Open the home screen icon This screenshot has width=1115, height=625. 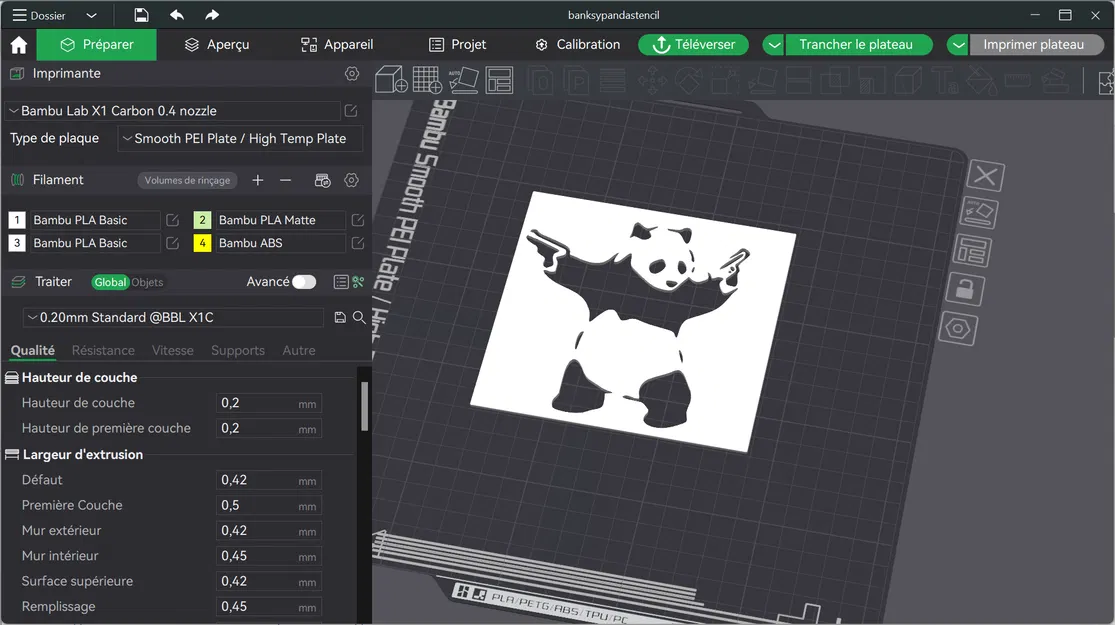click(x=18, y=45)
